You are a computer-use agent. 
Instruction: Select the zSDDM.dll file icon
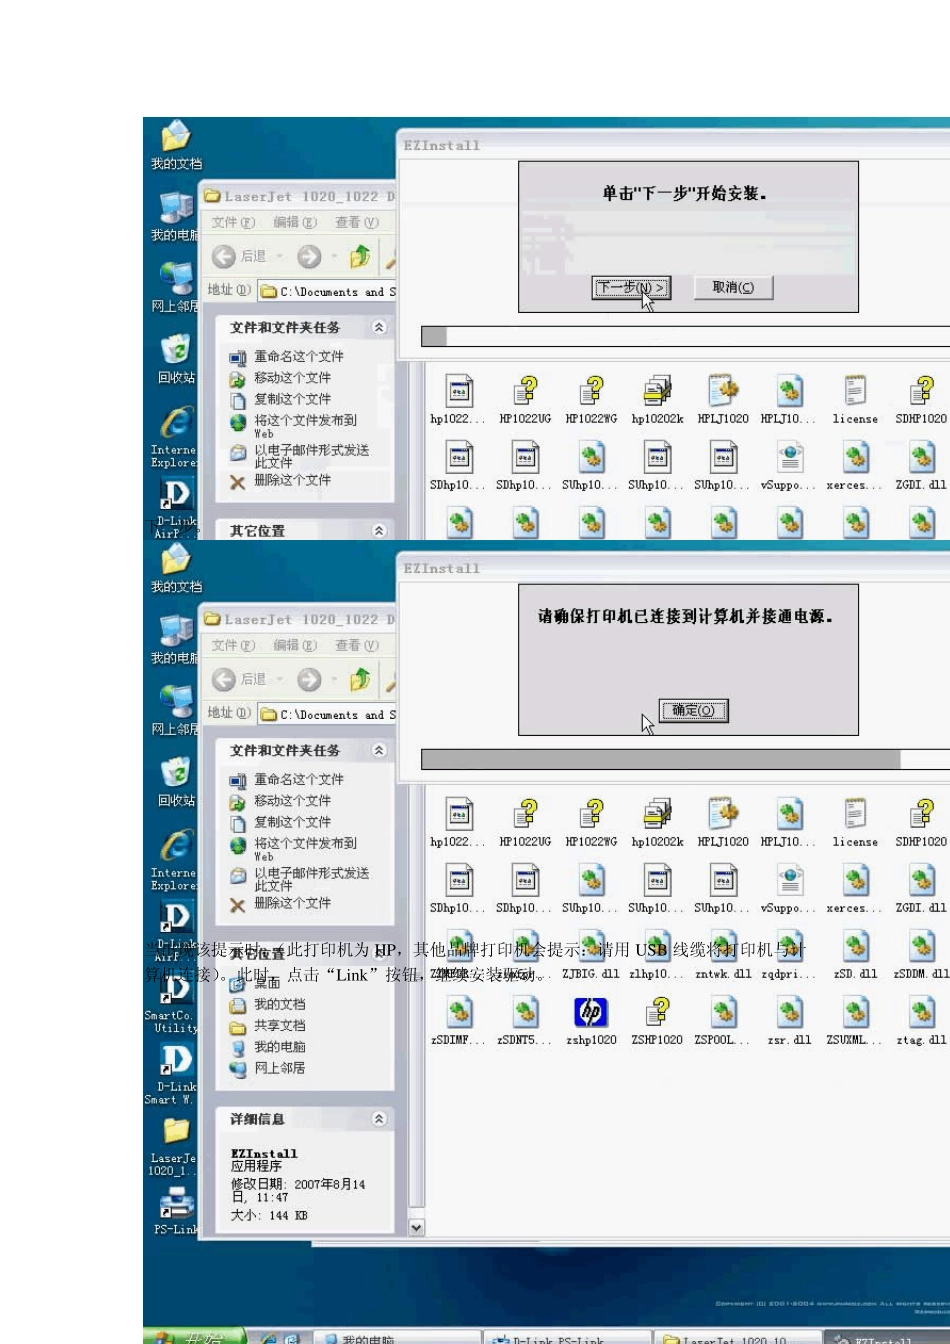(921, 955)
